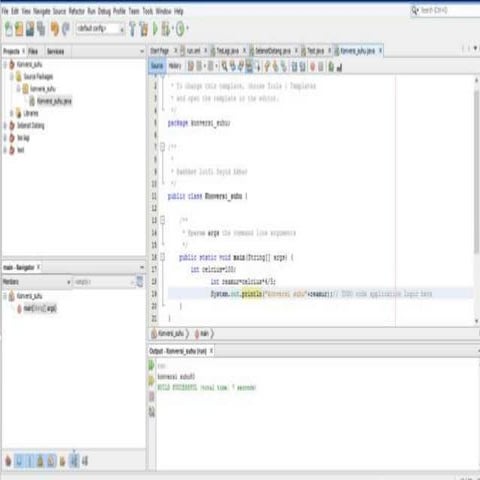Click green Re-run icon in Output panel
This screenshot has width=480, height=480.
coord(151,365)
